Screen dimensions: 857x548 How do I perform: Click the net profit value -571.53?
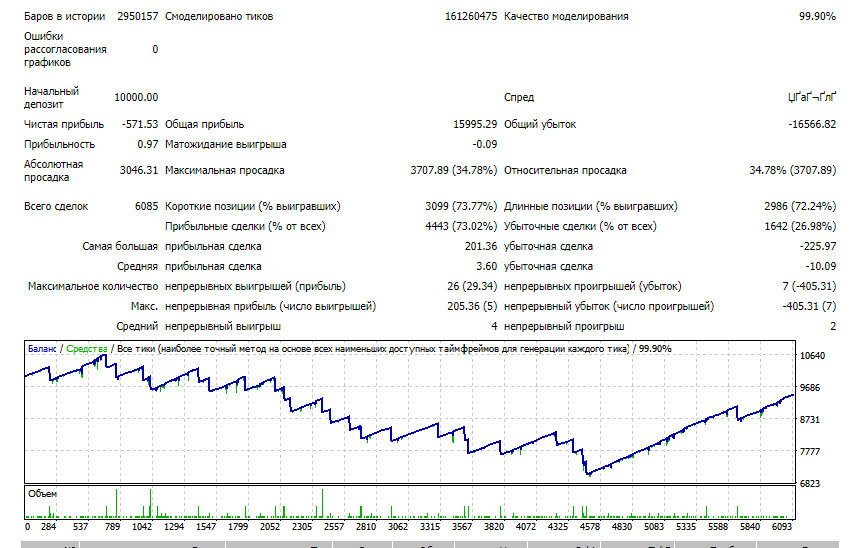pyautogui.click(x=140, y=124)
